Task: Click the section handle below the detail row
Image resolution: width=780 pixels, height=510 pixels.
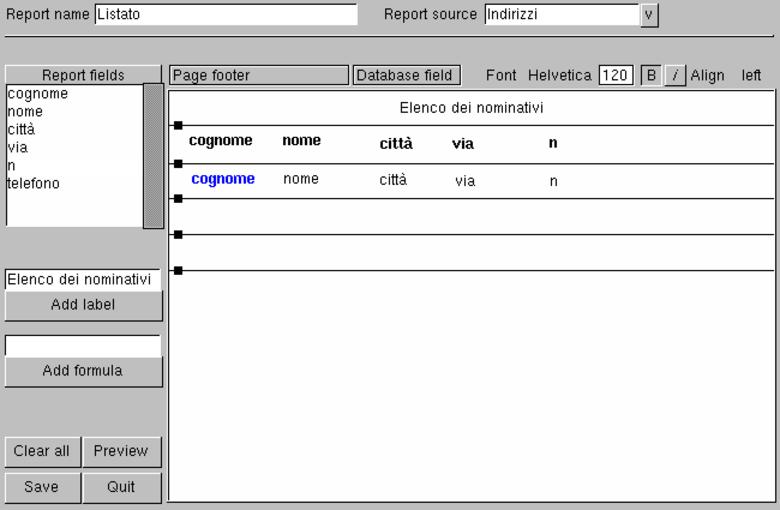Action: coord(178,199)
